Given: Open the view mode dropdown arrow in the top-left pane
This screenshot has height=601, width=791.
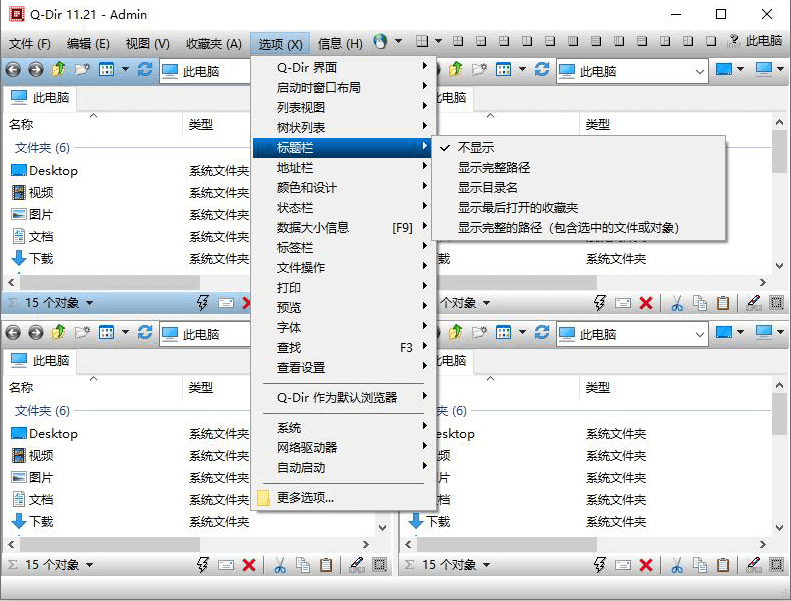Looking at the screenshot, I should [125, 69].
